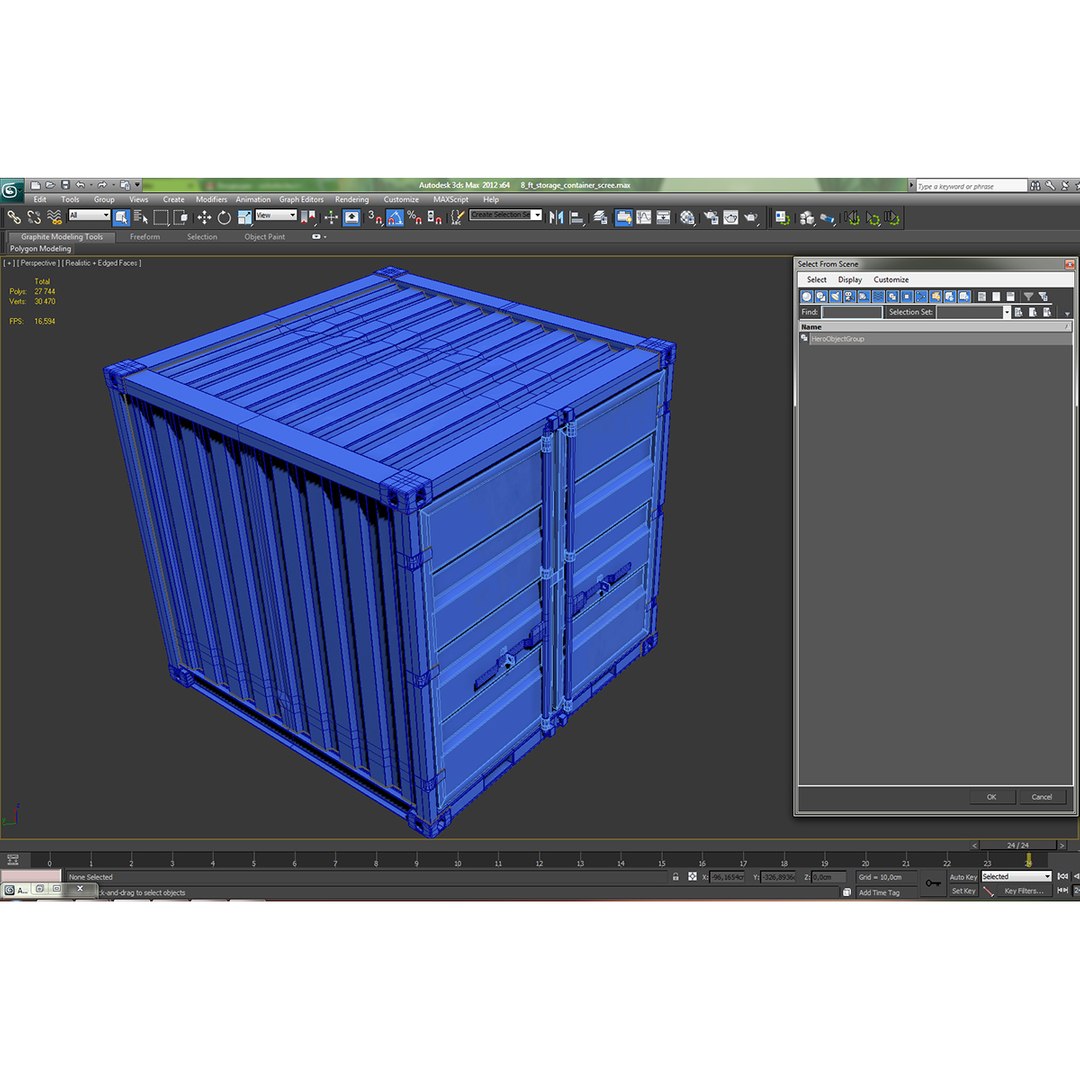Click the Unlink Selection tool
Screen dimensions: 1080x1080
(x=34, y=218)
